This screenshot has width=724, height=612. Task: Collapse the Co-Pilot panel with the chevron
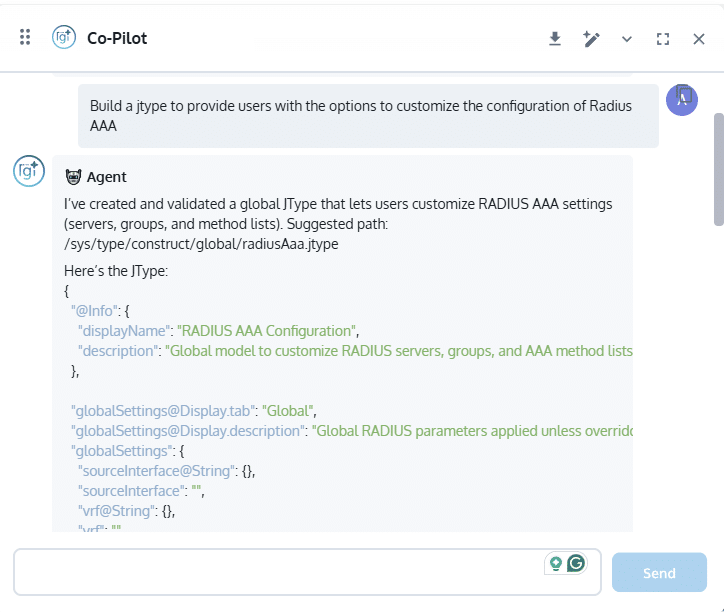tap(627, 39)
